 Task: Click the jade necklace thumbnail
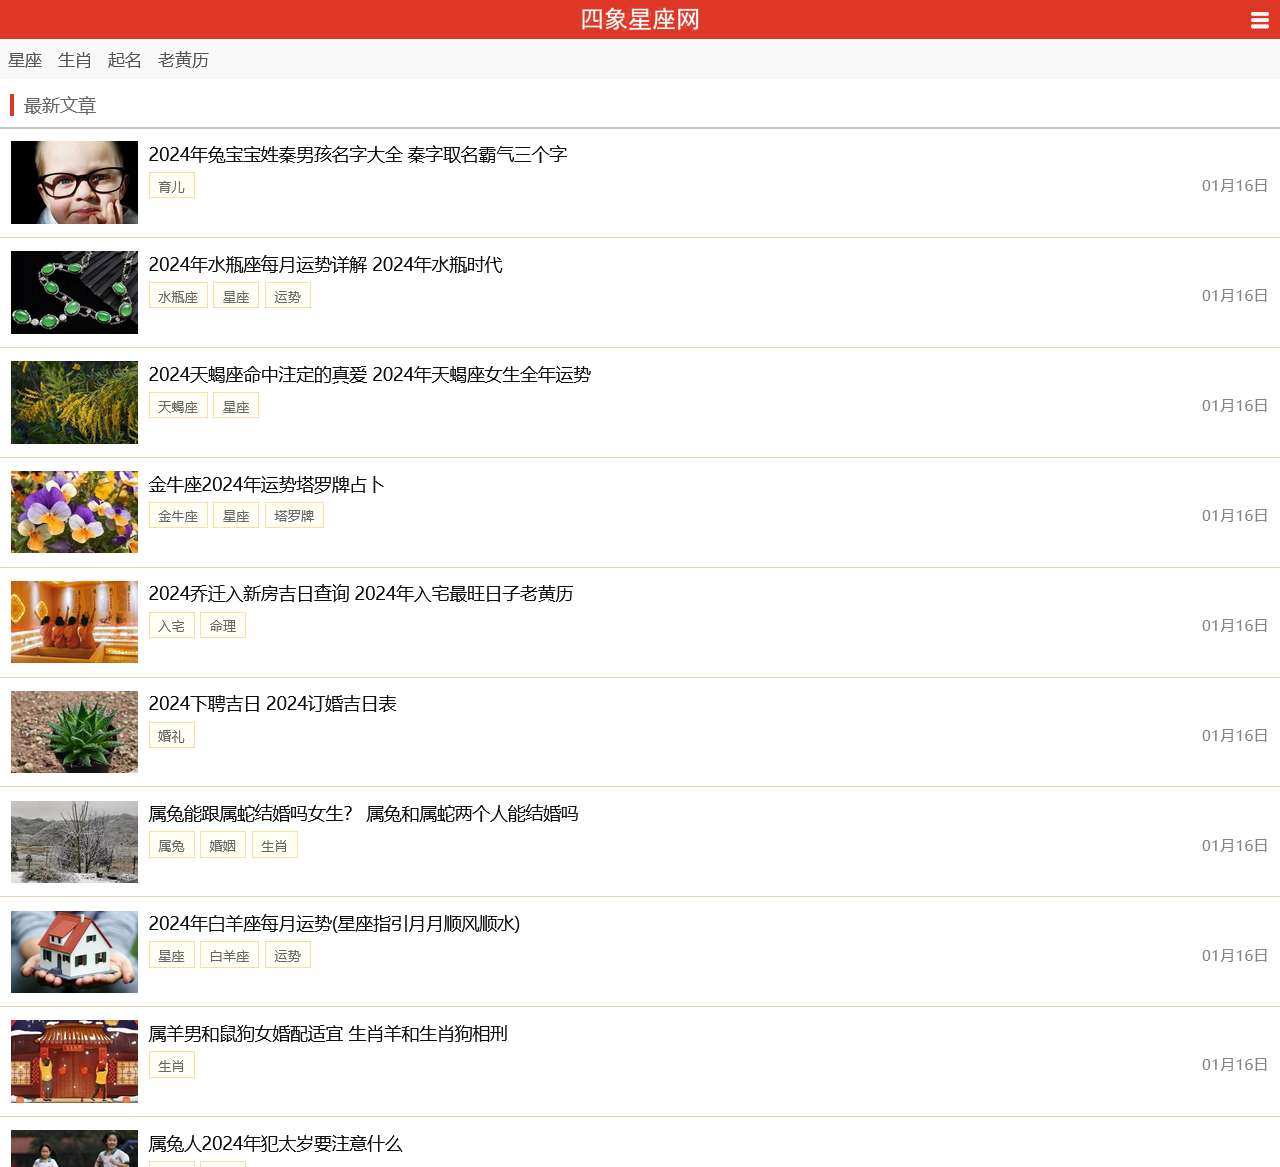click(74, 292)
